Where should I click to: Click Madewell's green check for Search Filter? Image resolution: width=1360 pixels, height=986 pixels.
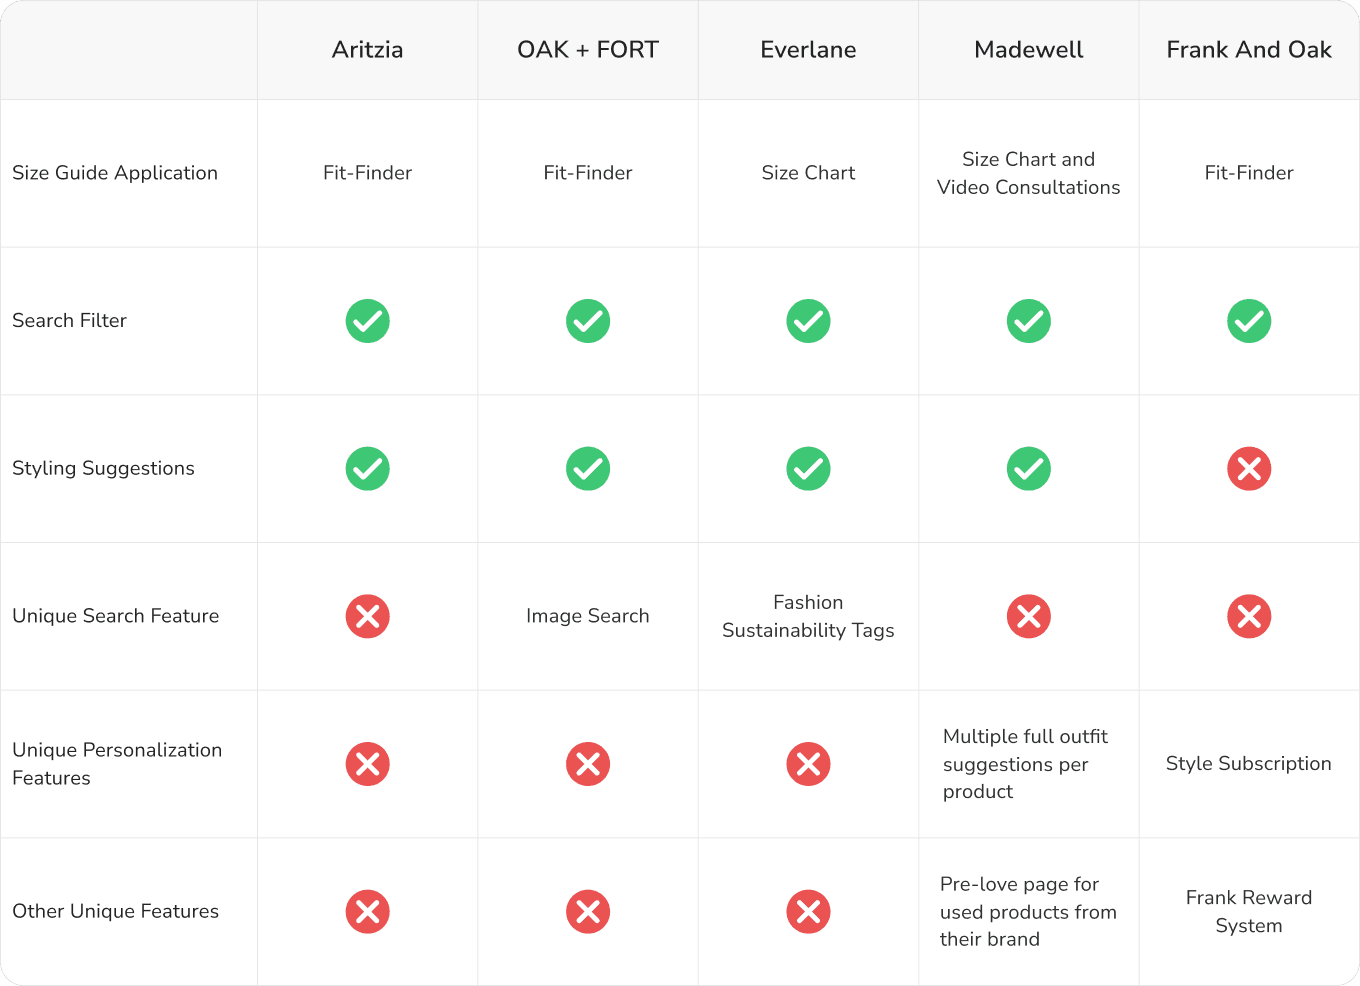pyautogui.click(x=1029, y=321)
